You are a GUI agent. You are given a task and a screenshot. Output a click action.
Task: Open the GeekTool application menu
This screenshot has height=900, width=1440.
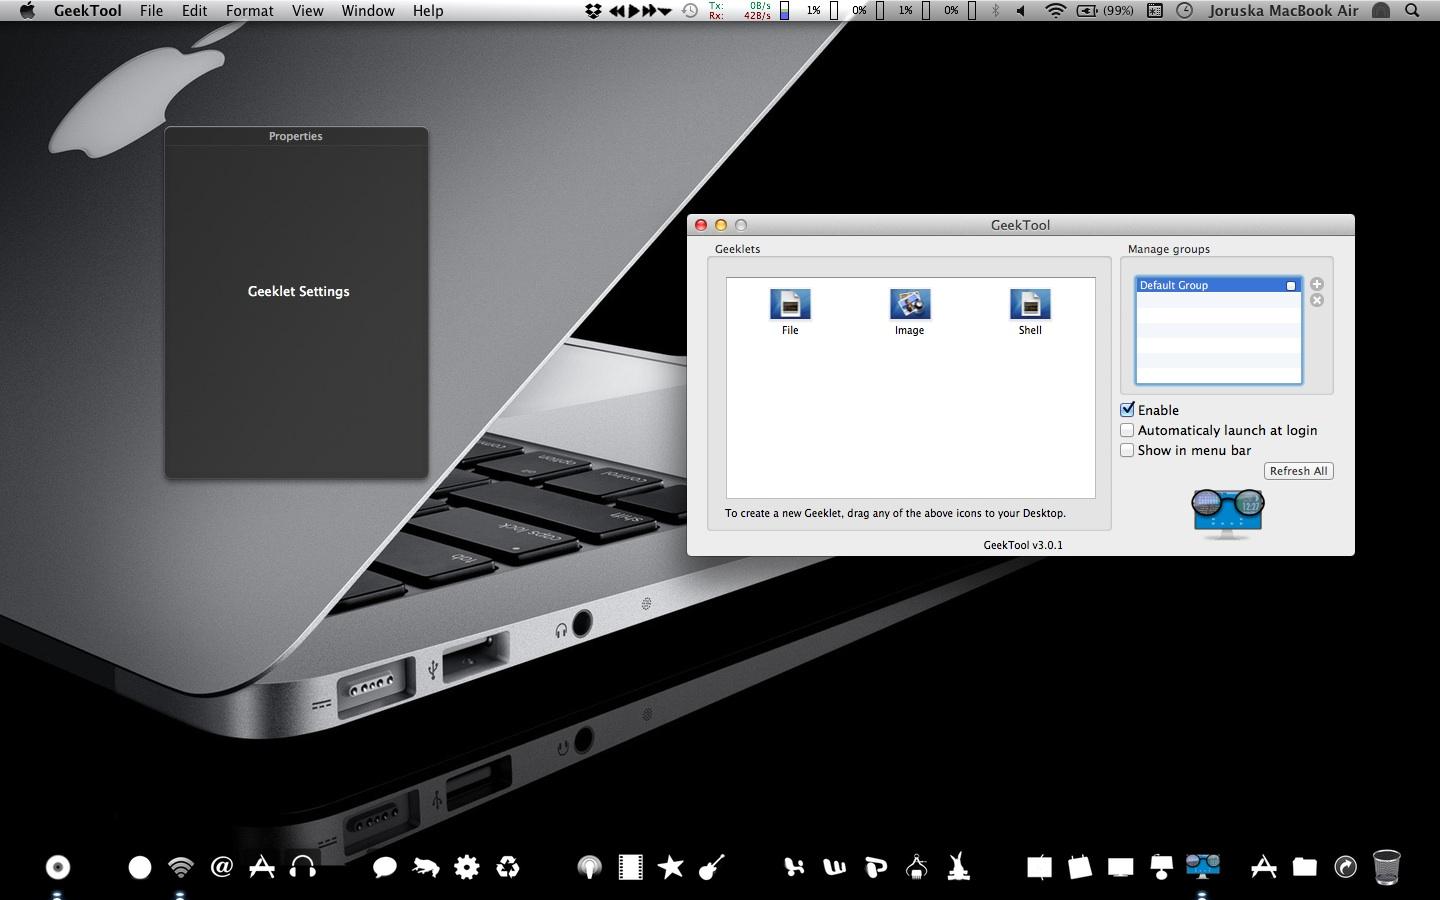88,11
